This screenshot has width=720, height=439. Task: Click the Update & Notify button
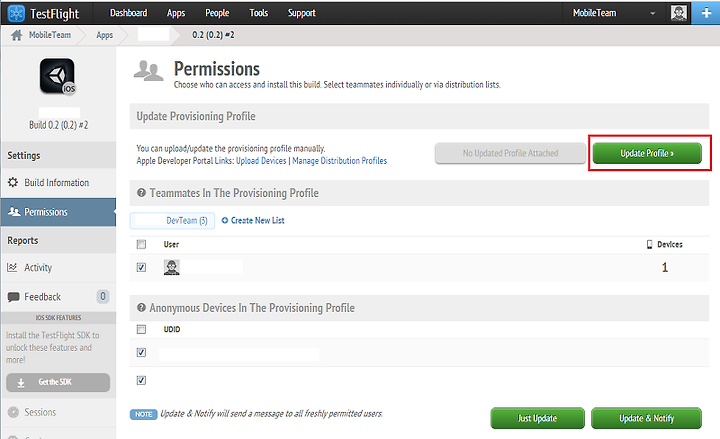[647, 418]
